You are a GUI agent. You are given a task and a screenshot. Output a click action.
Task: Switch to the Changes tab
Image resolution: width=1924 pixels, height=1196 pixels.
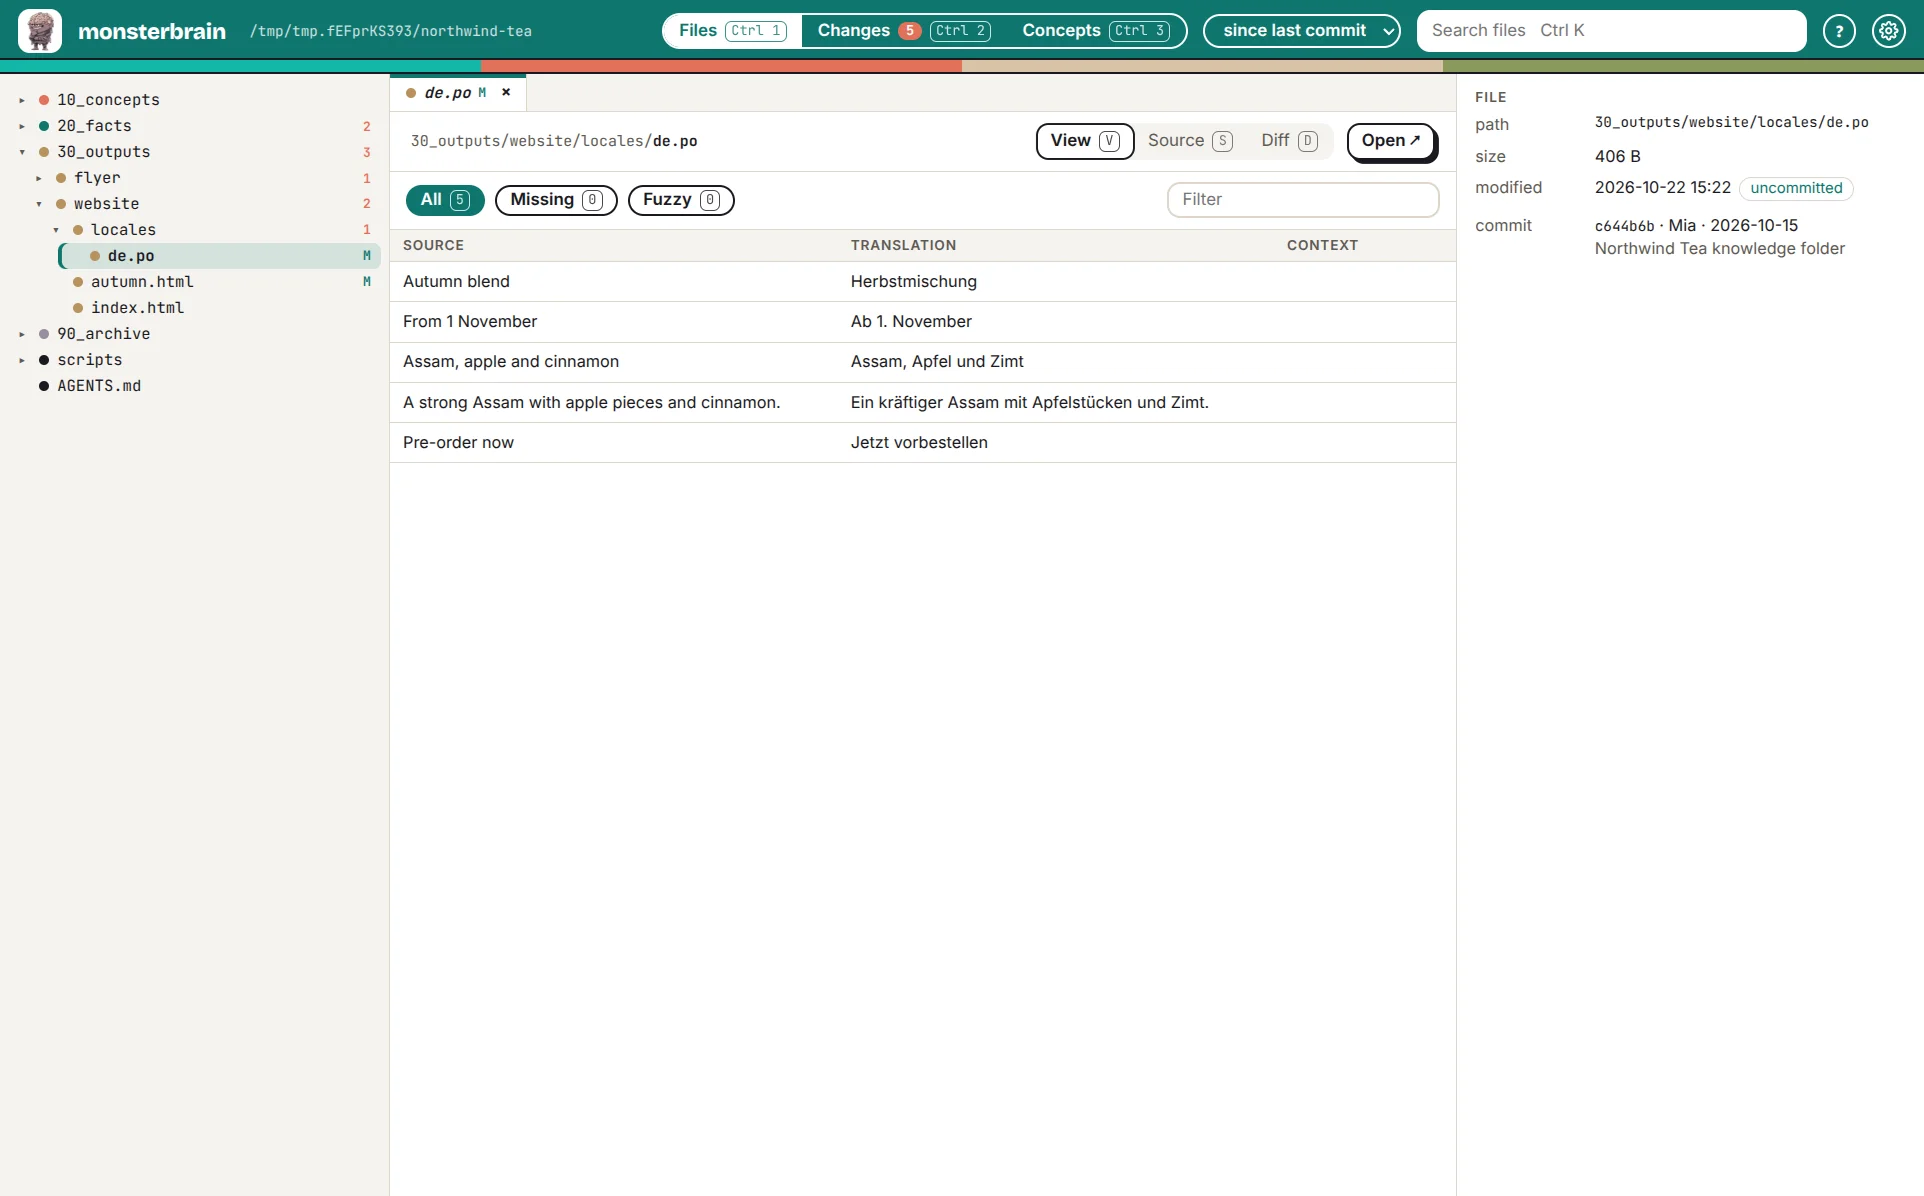pyautogui.click(x=903, y=31)
